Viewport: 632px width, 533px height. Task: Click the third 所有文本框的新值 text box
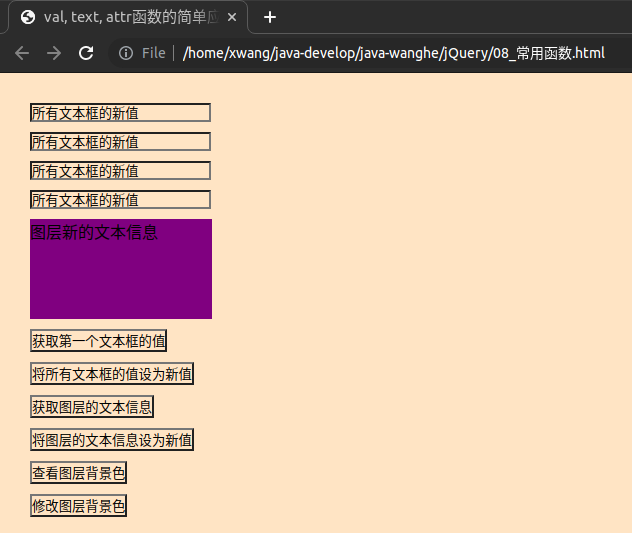coord(120,171)
